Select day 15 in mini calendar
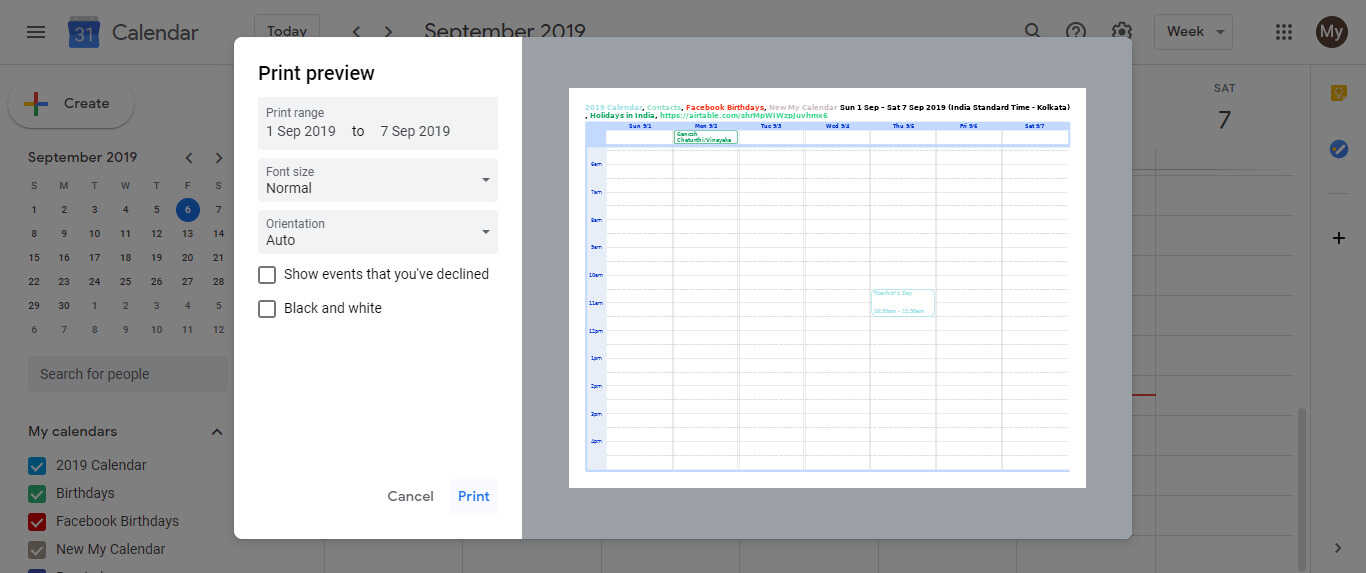The image size is (1366, 573). (x=34, y=257)
